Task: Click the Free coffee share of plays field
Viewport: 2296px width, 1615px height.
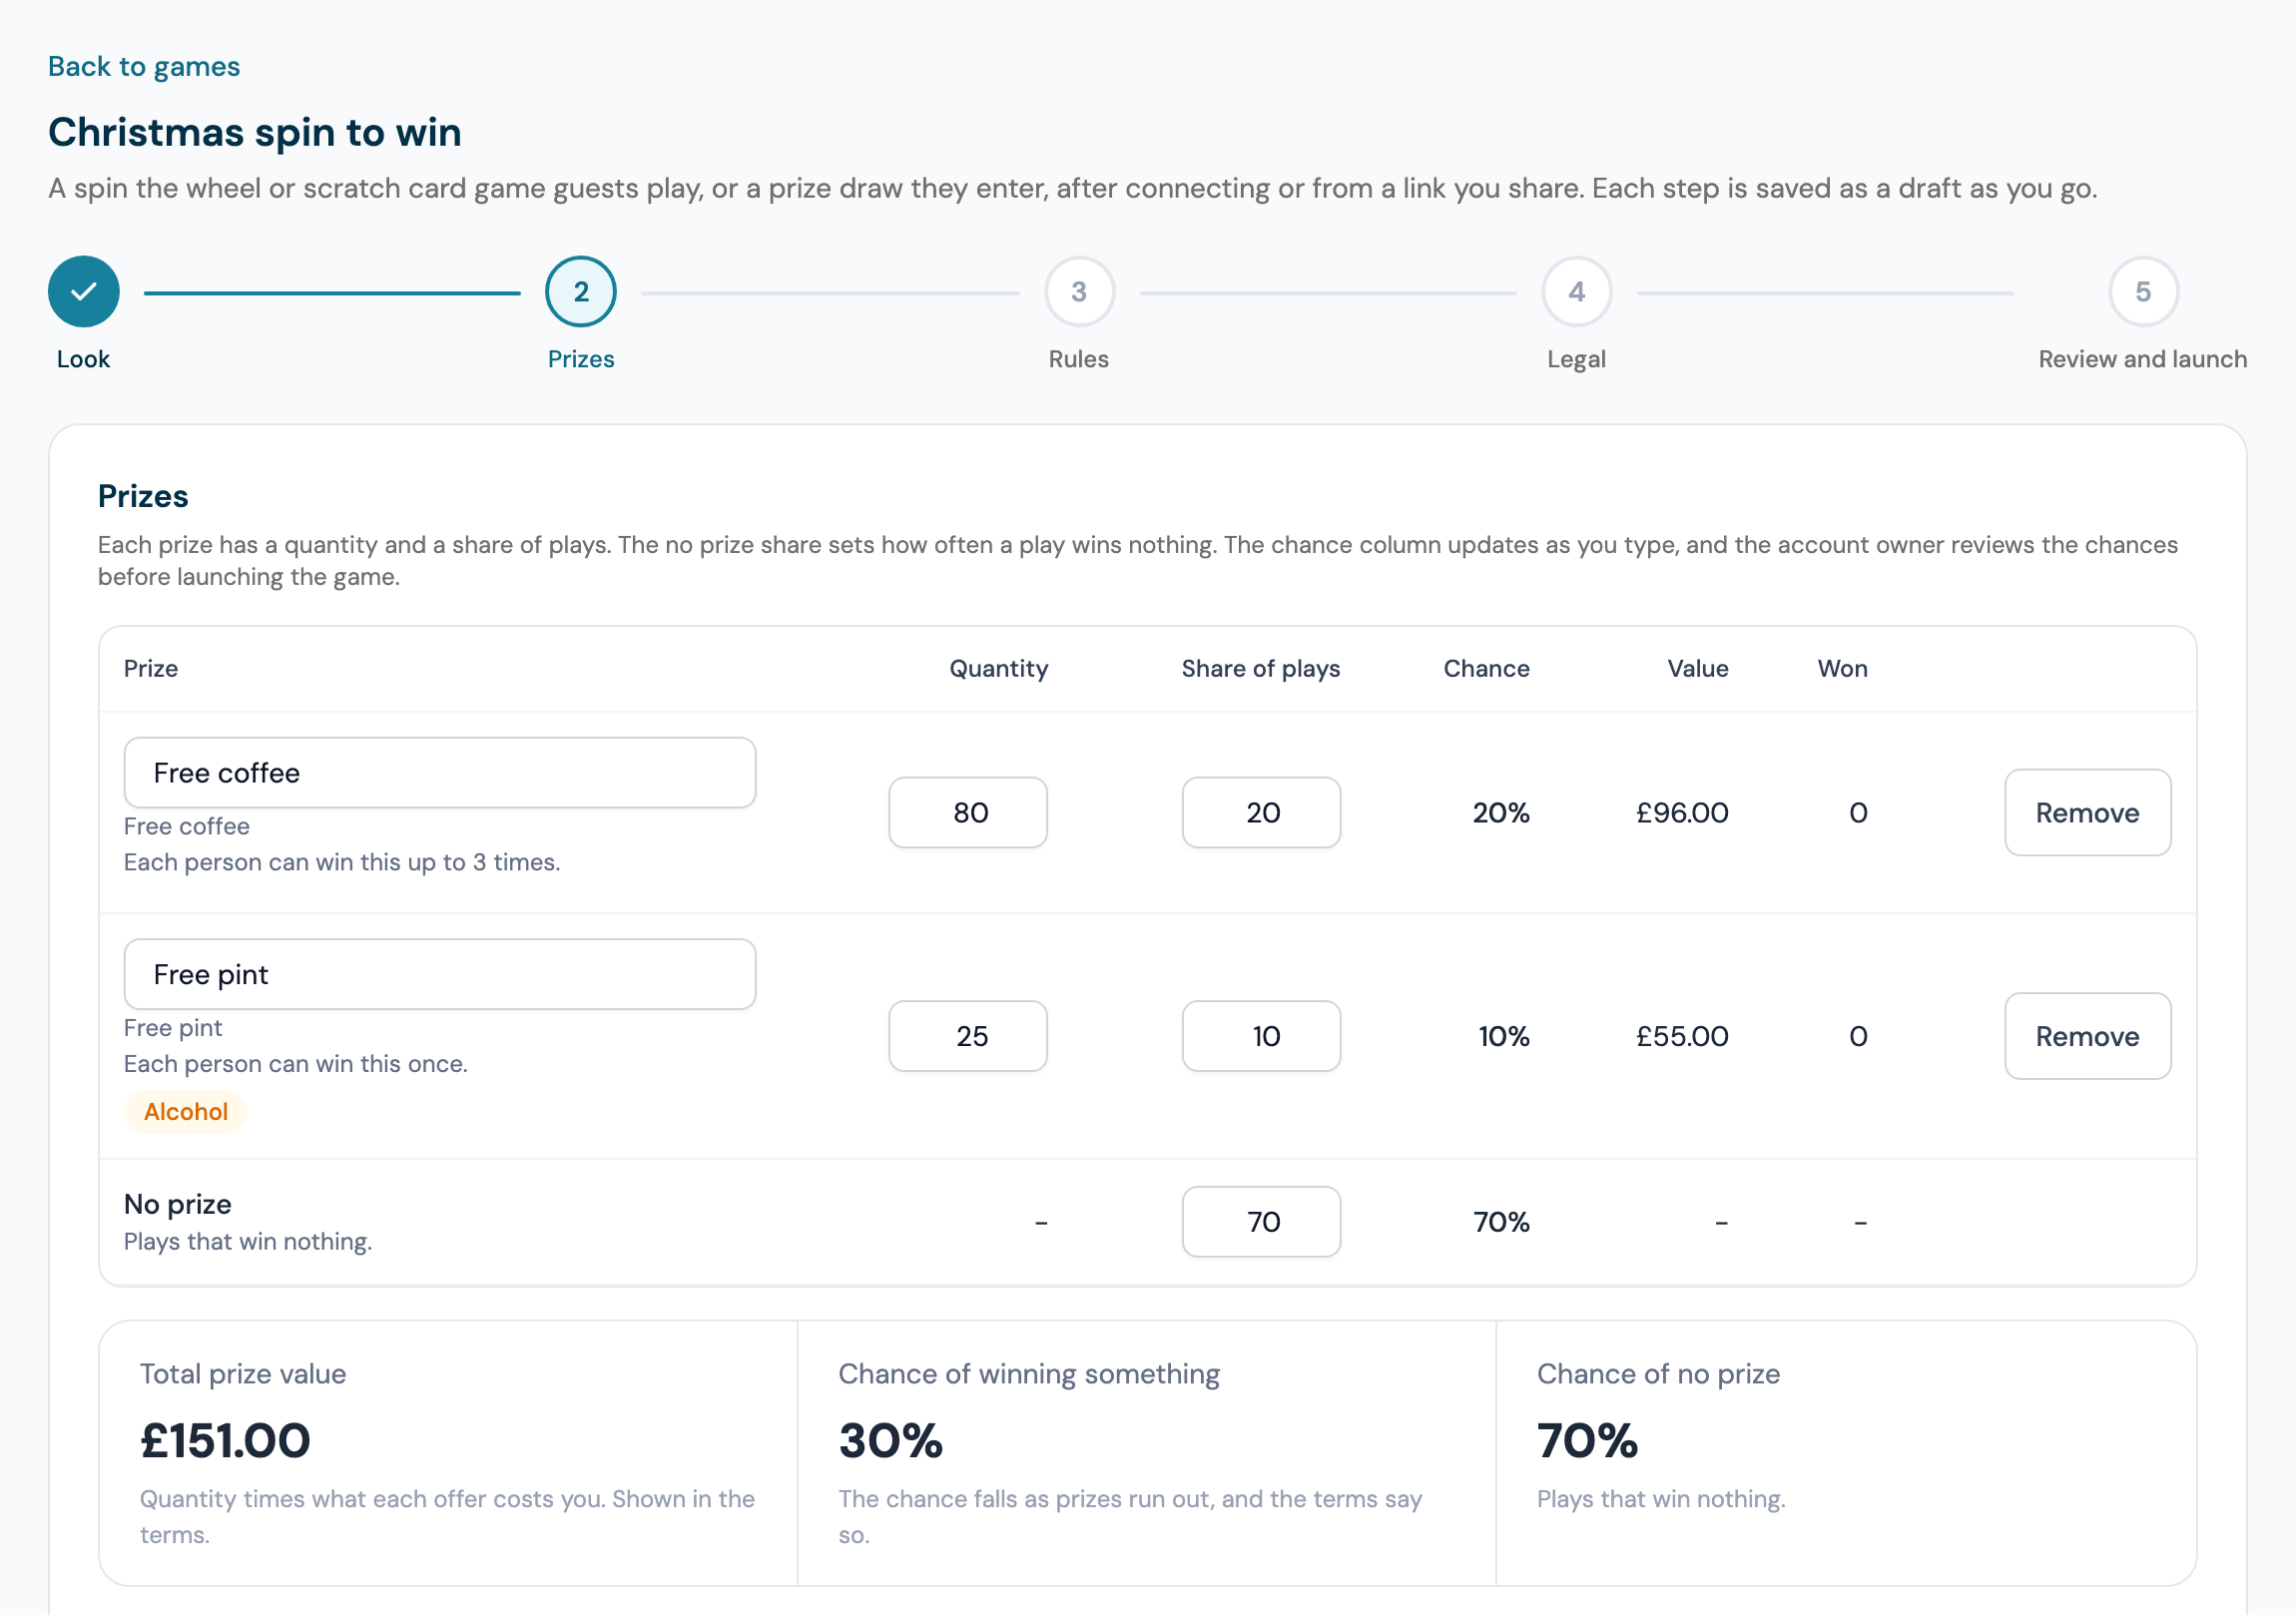Action: click(1261, 813)
